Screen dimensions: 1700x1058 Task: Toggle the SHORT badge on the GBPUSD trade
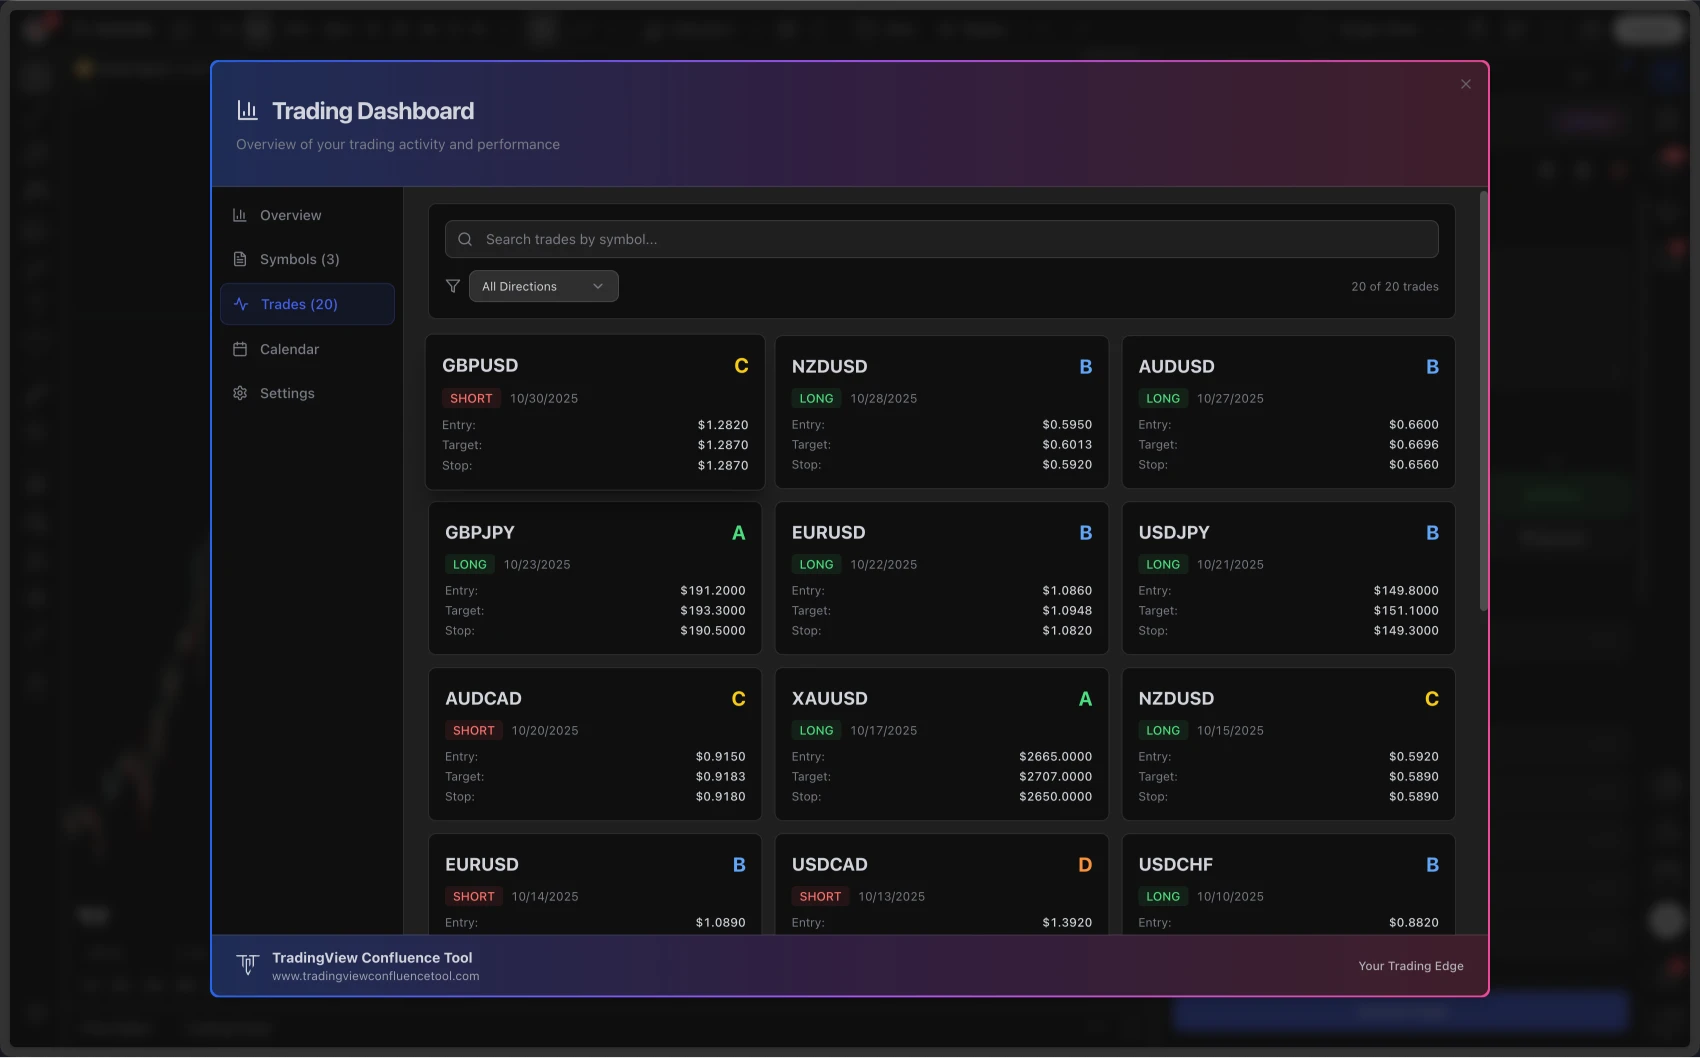pos(471,398)
